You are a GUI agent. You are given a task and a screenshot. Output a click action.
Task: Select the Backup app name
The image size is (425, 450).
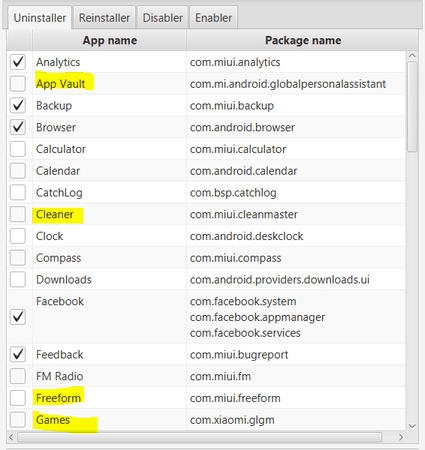click(54, 106)
